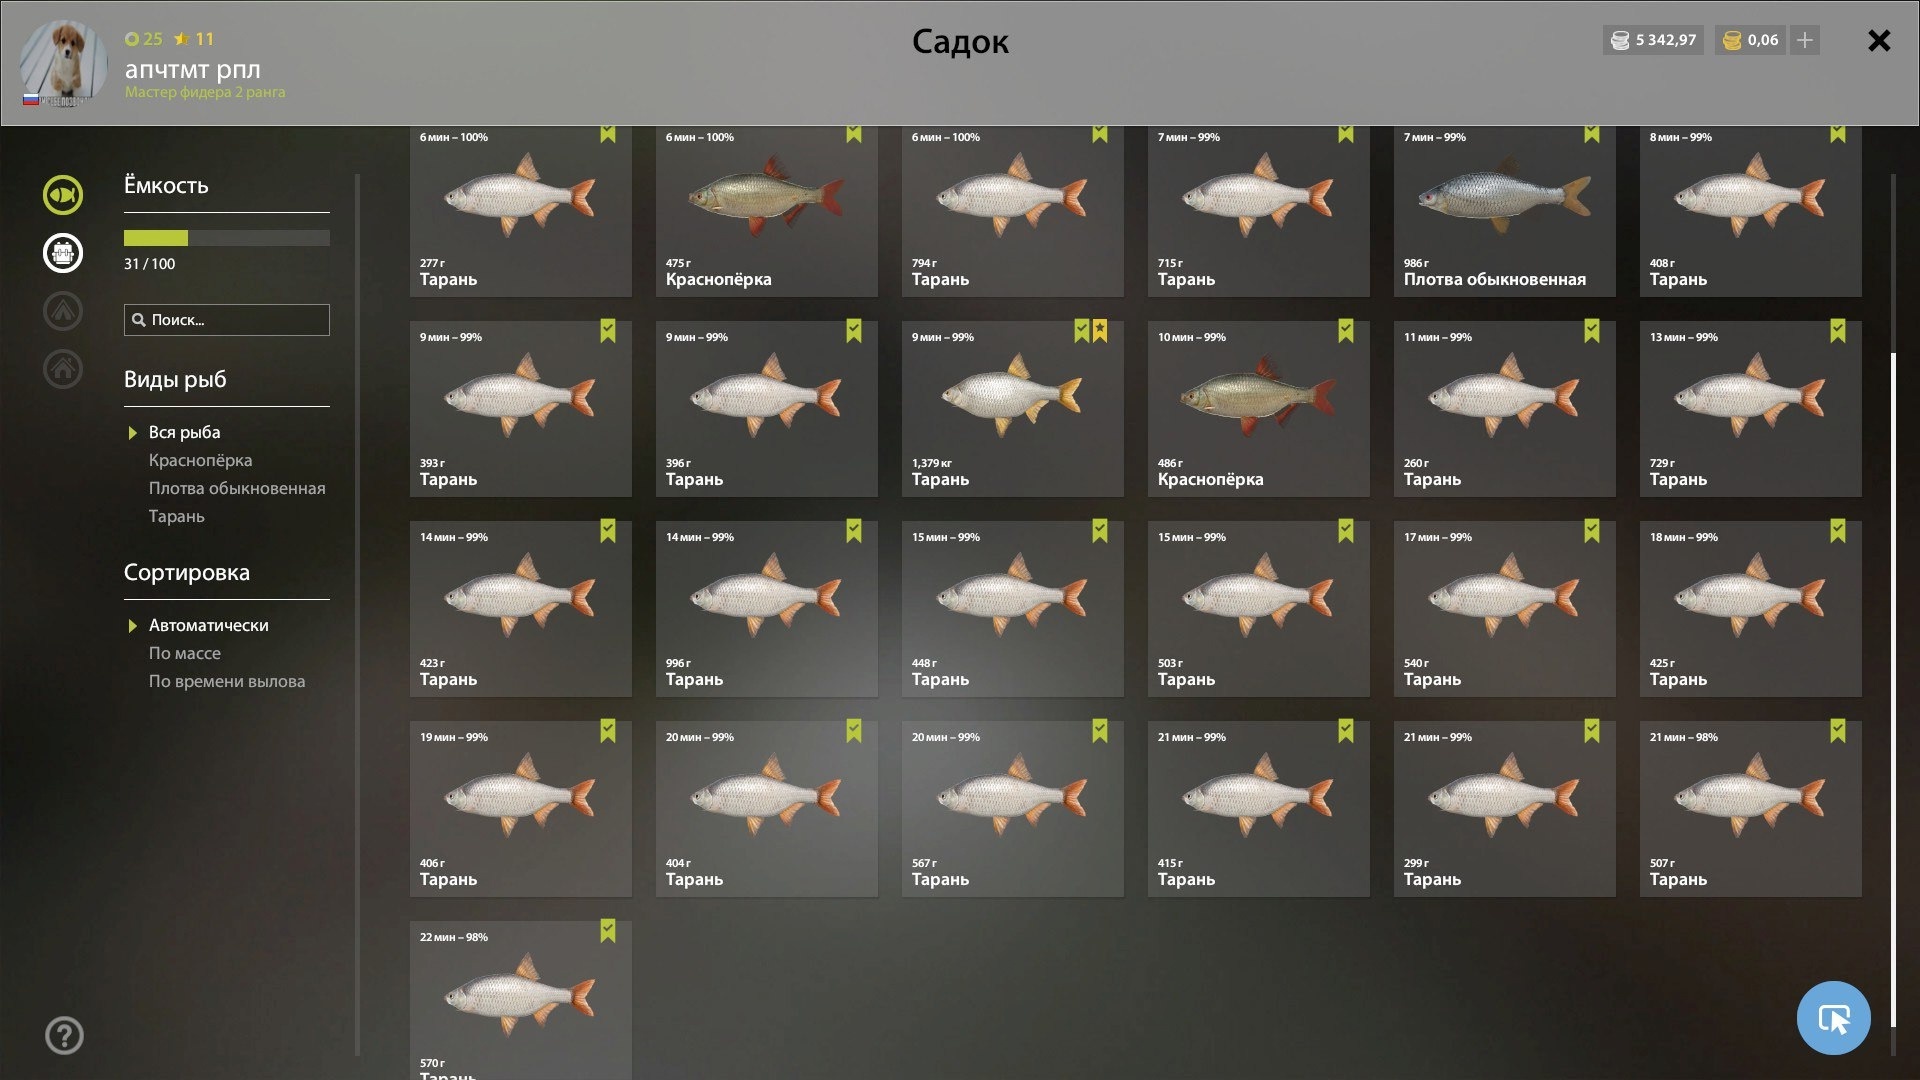Filter fish by Краснопёрка
This screenshot has height=1080, width=1920.
click(200, 460)
